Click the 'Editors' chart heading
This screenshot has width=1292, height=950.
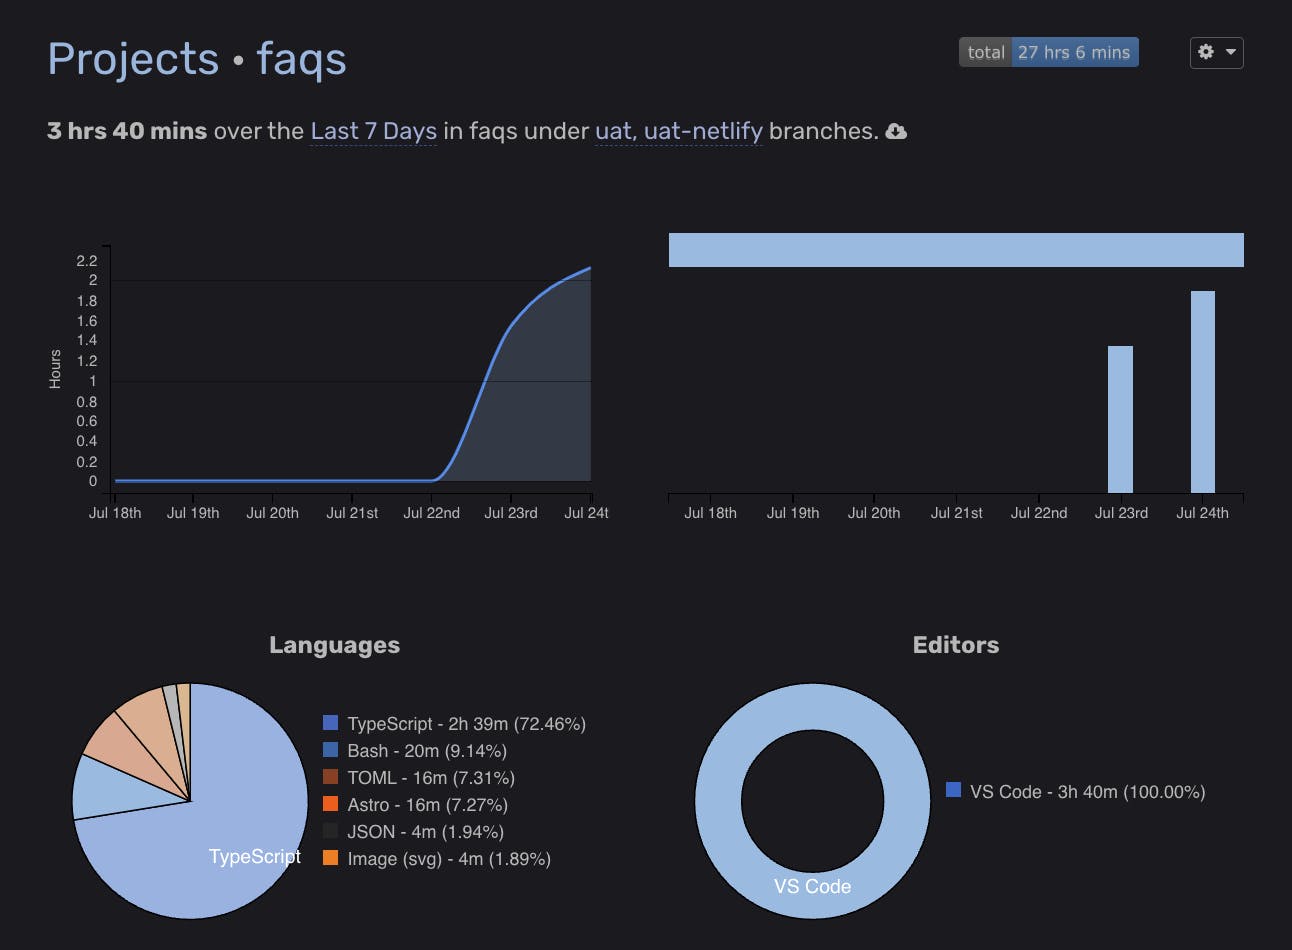coord(956,645)
